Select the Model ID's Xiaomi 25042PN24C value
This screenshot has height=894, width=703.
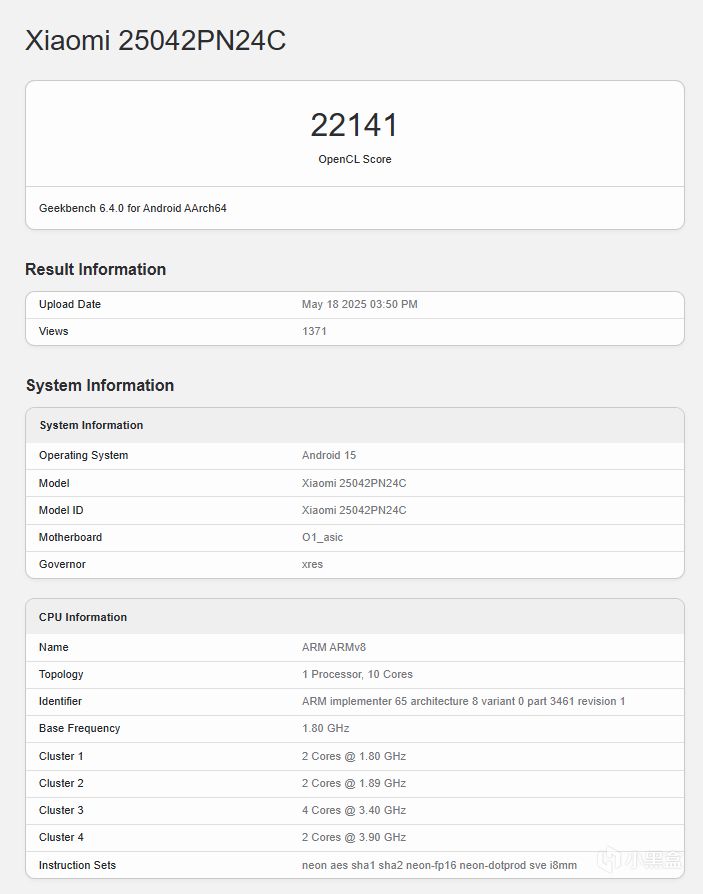coord(354,510)
